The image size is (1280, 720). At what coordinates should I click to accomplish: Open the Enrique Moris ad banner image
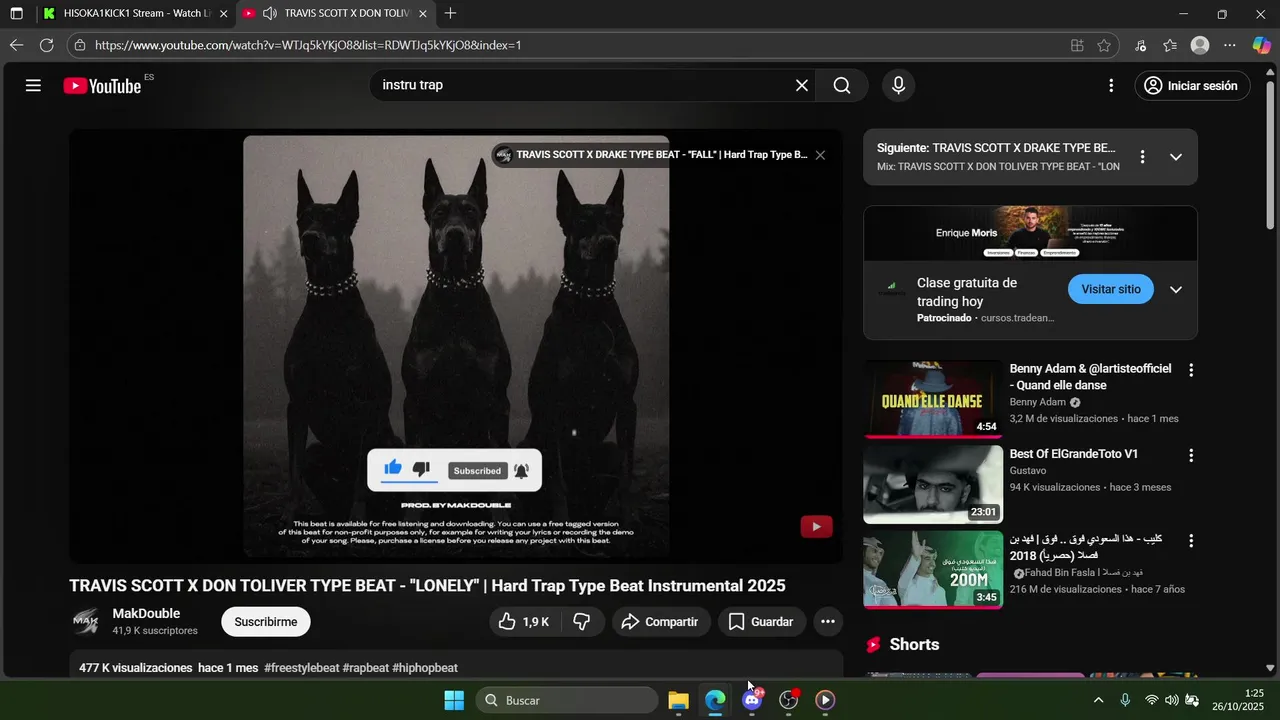click(1031, 234)
